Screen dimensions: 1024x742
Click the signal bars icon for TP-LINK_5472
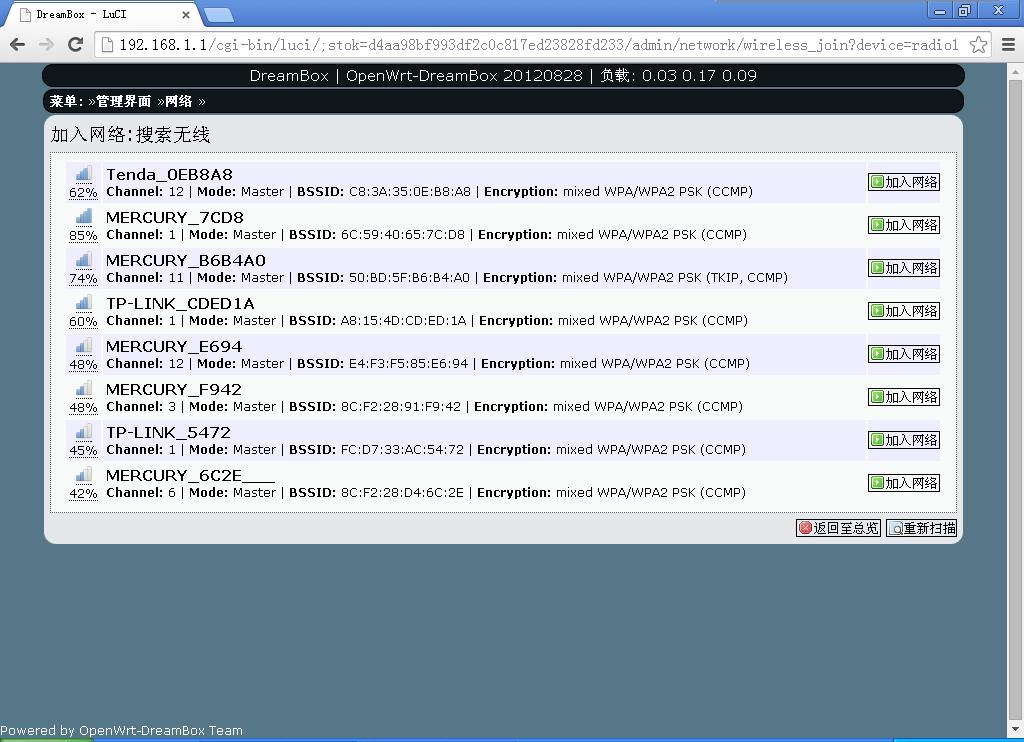pyautogui.click(x=83, y=433)
